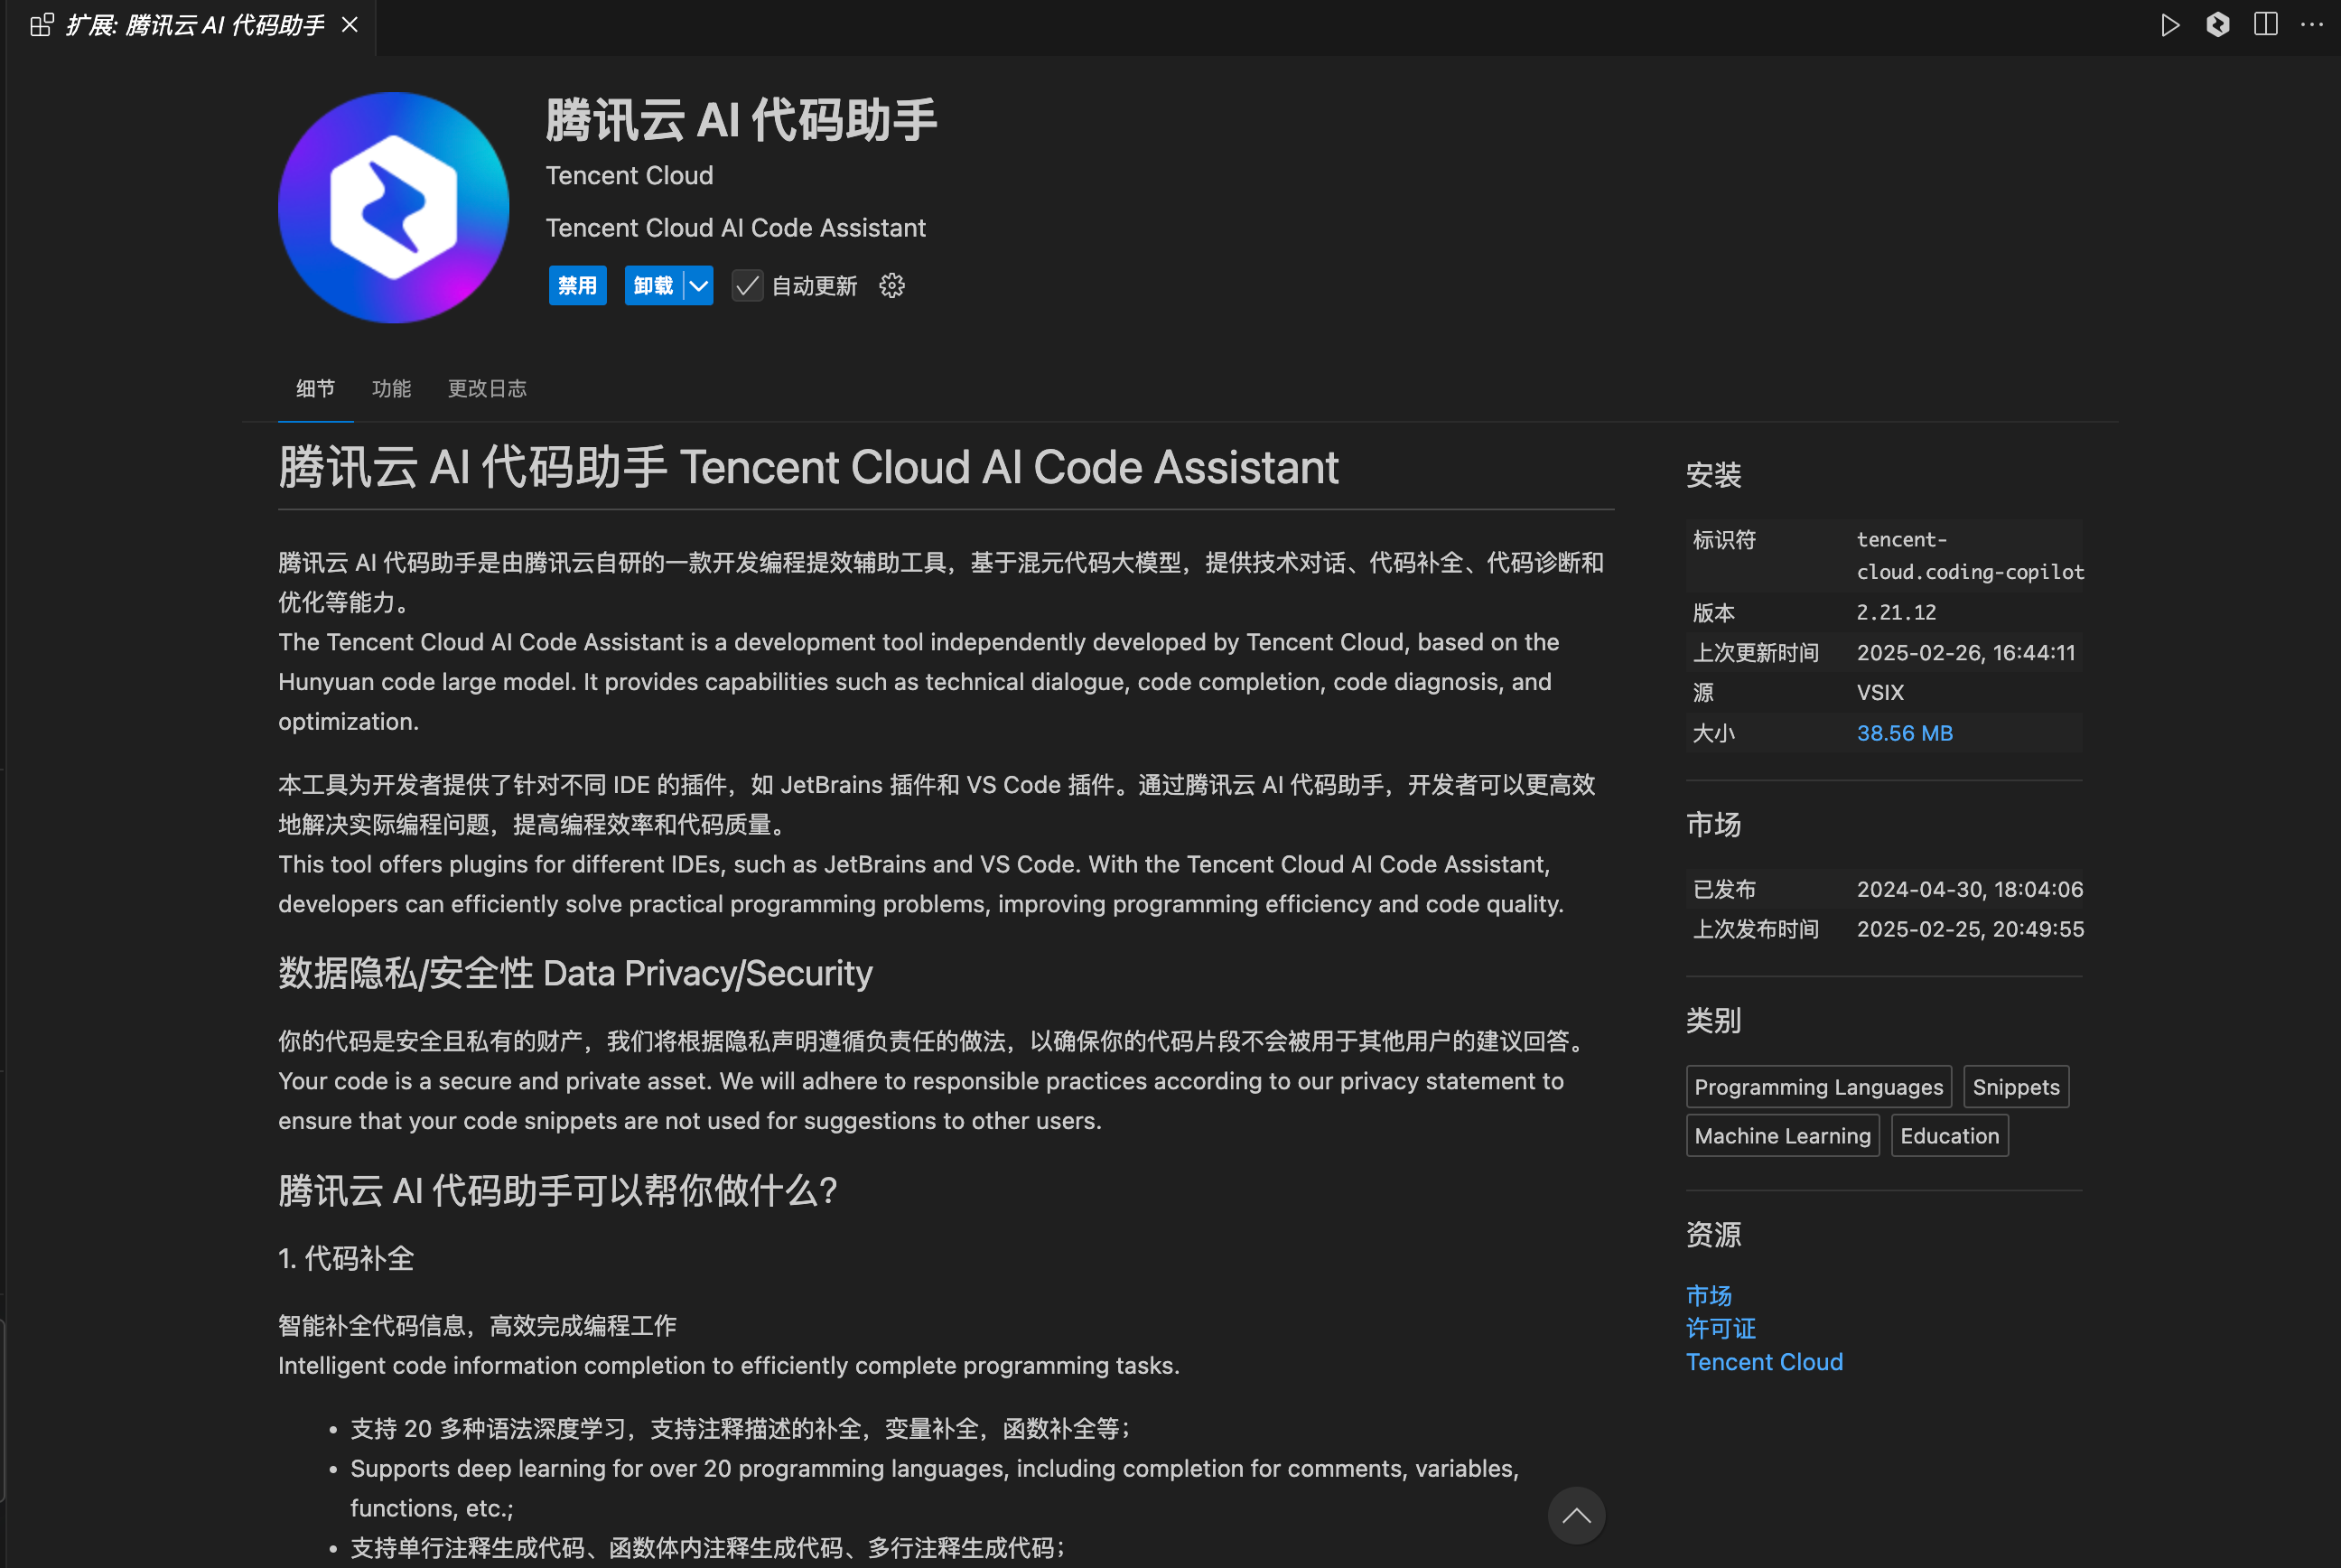
Task: Open the 更改日志 changelog tab
Action: pyautogui.click(x=486, y=388)
